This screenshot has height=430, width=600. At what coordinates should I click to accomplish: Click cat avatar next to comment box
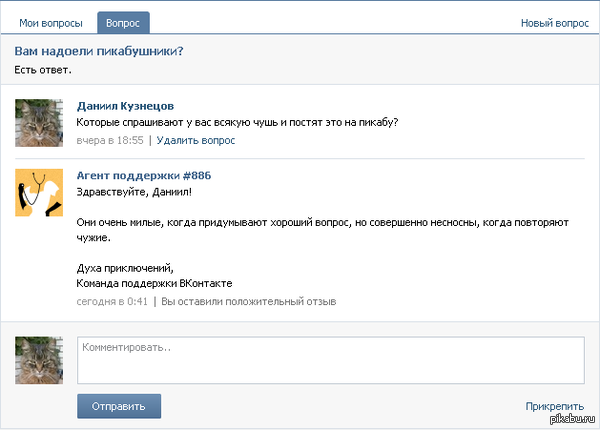[x=40, y=360]
